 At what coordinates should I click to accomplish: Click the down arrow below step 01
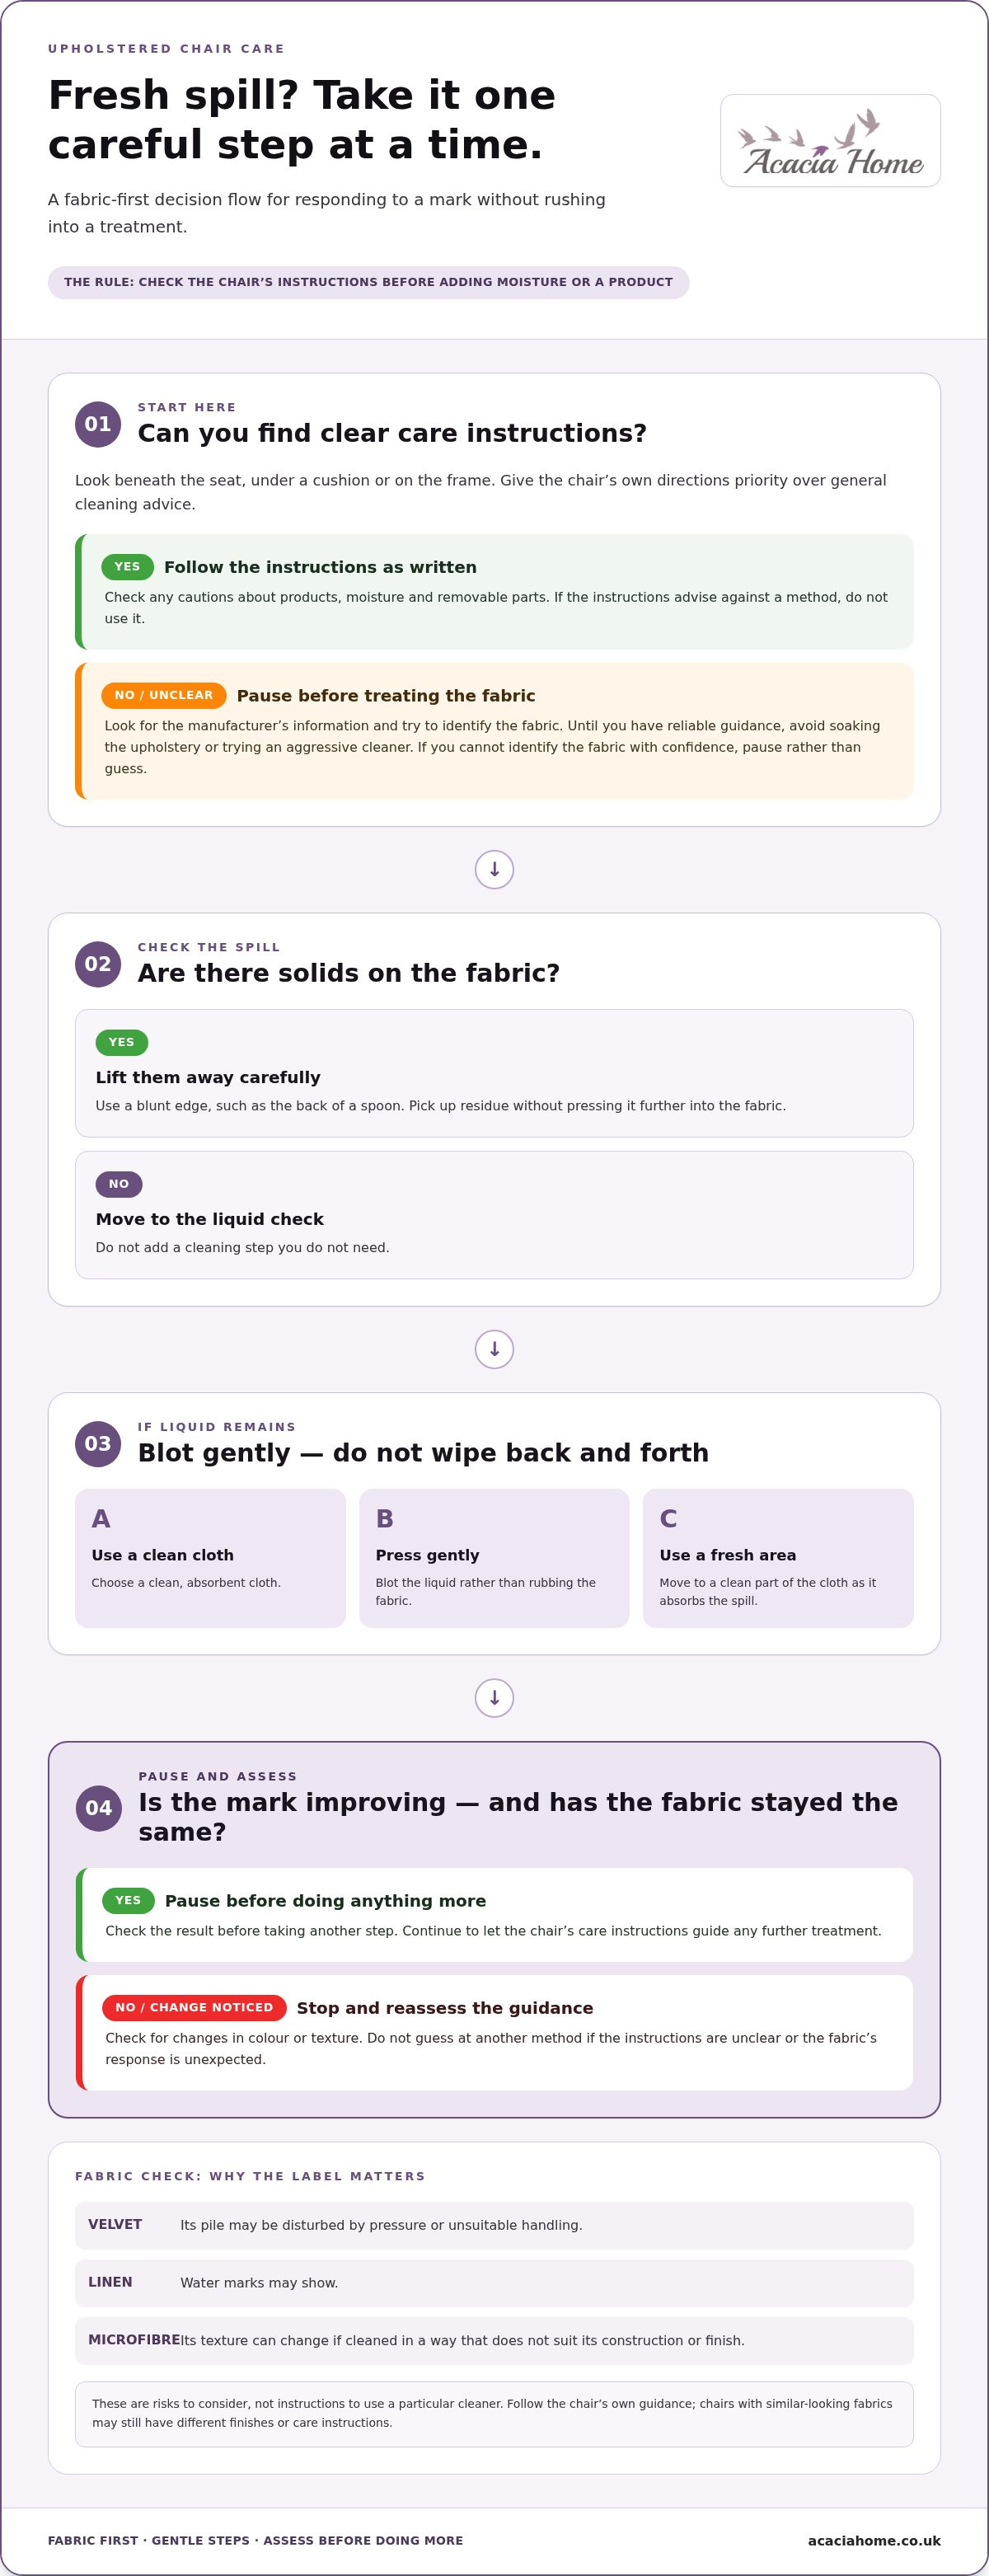point(494,870)
